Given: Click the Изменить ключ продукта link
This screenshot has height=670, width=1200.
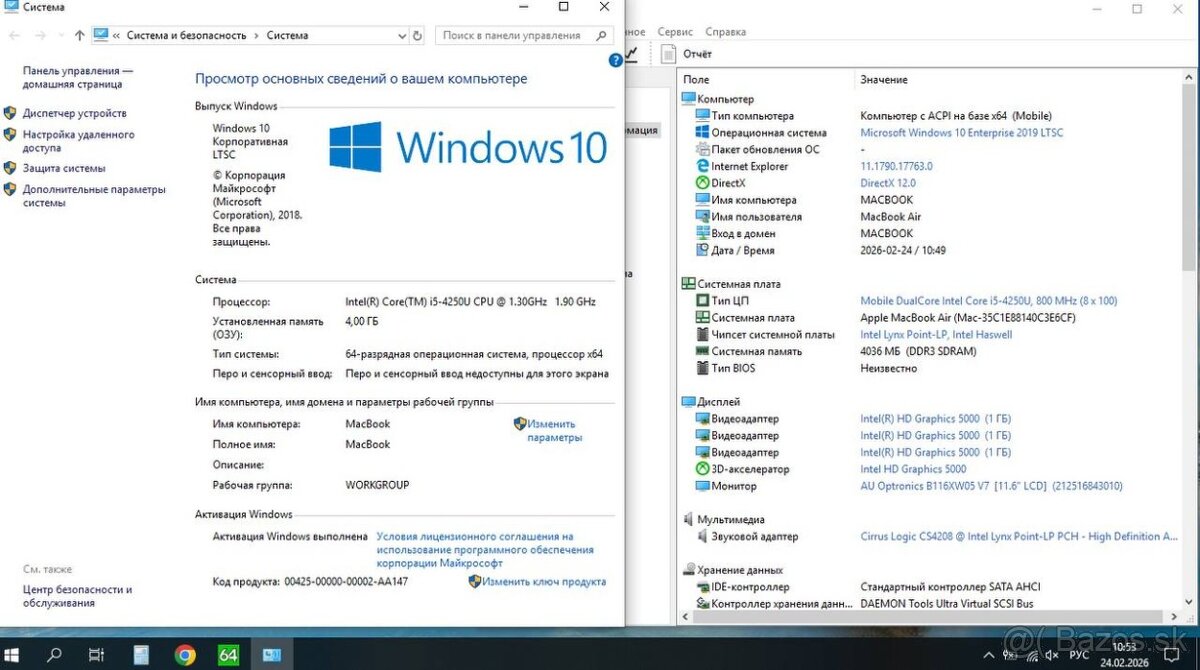Looking at the screenshot, I should [545, 581].
